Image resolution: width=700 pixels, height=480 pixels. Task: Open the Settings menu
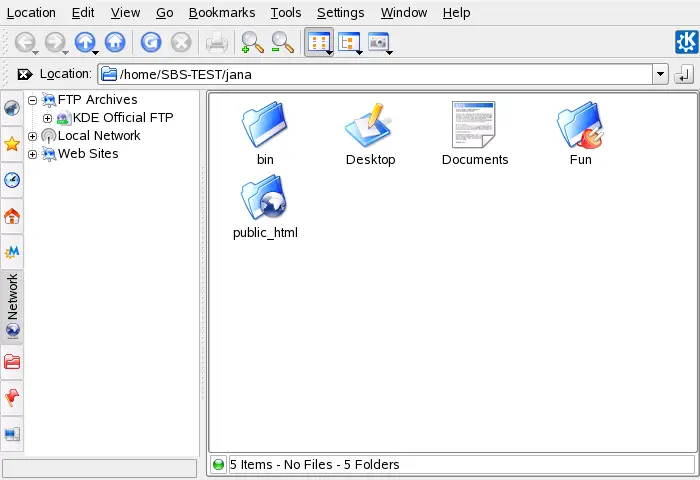click(x=340, y=13)
